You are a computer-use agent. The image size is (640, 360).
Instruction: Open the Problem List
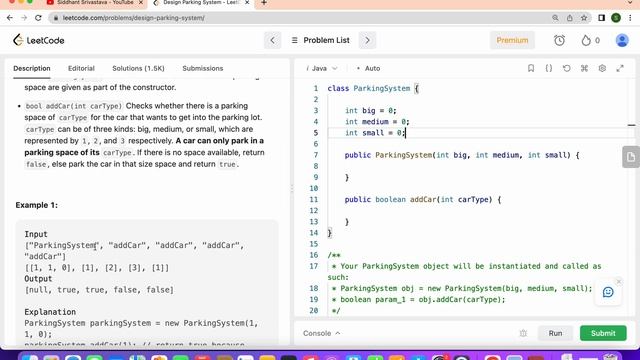[320, 40]
